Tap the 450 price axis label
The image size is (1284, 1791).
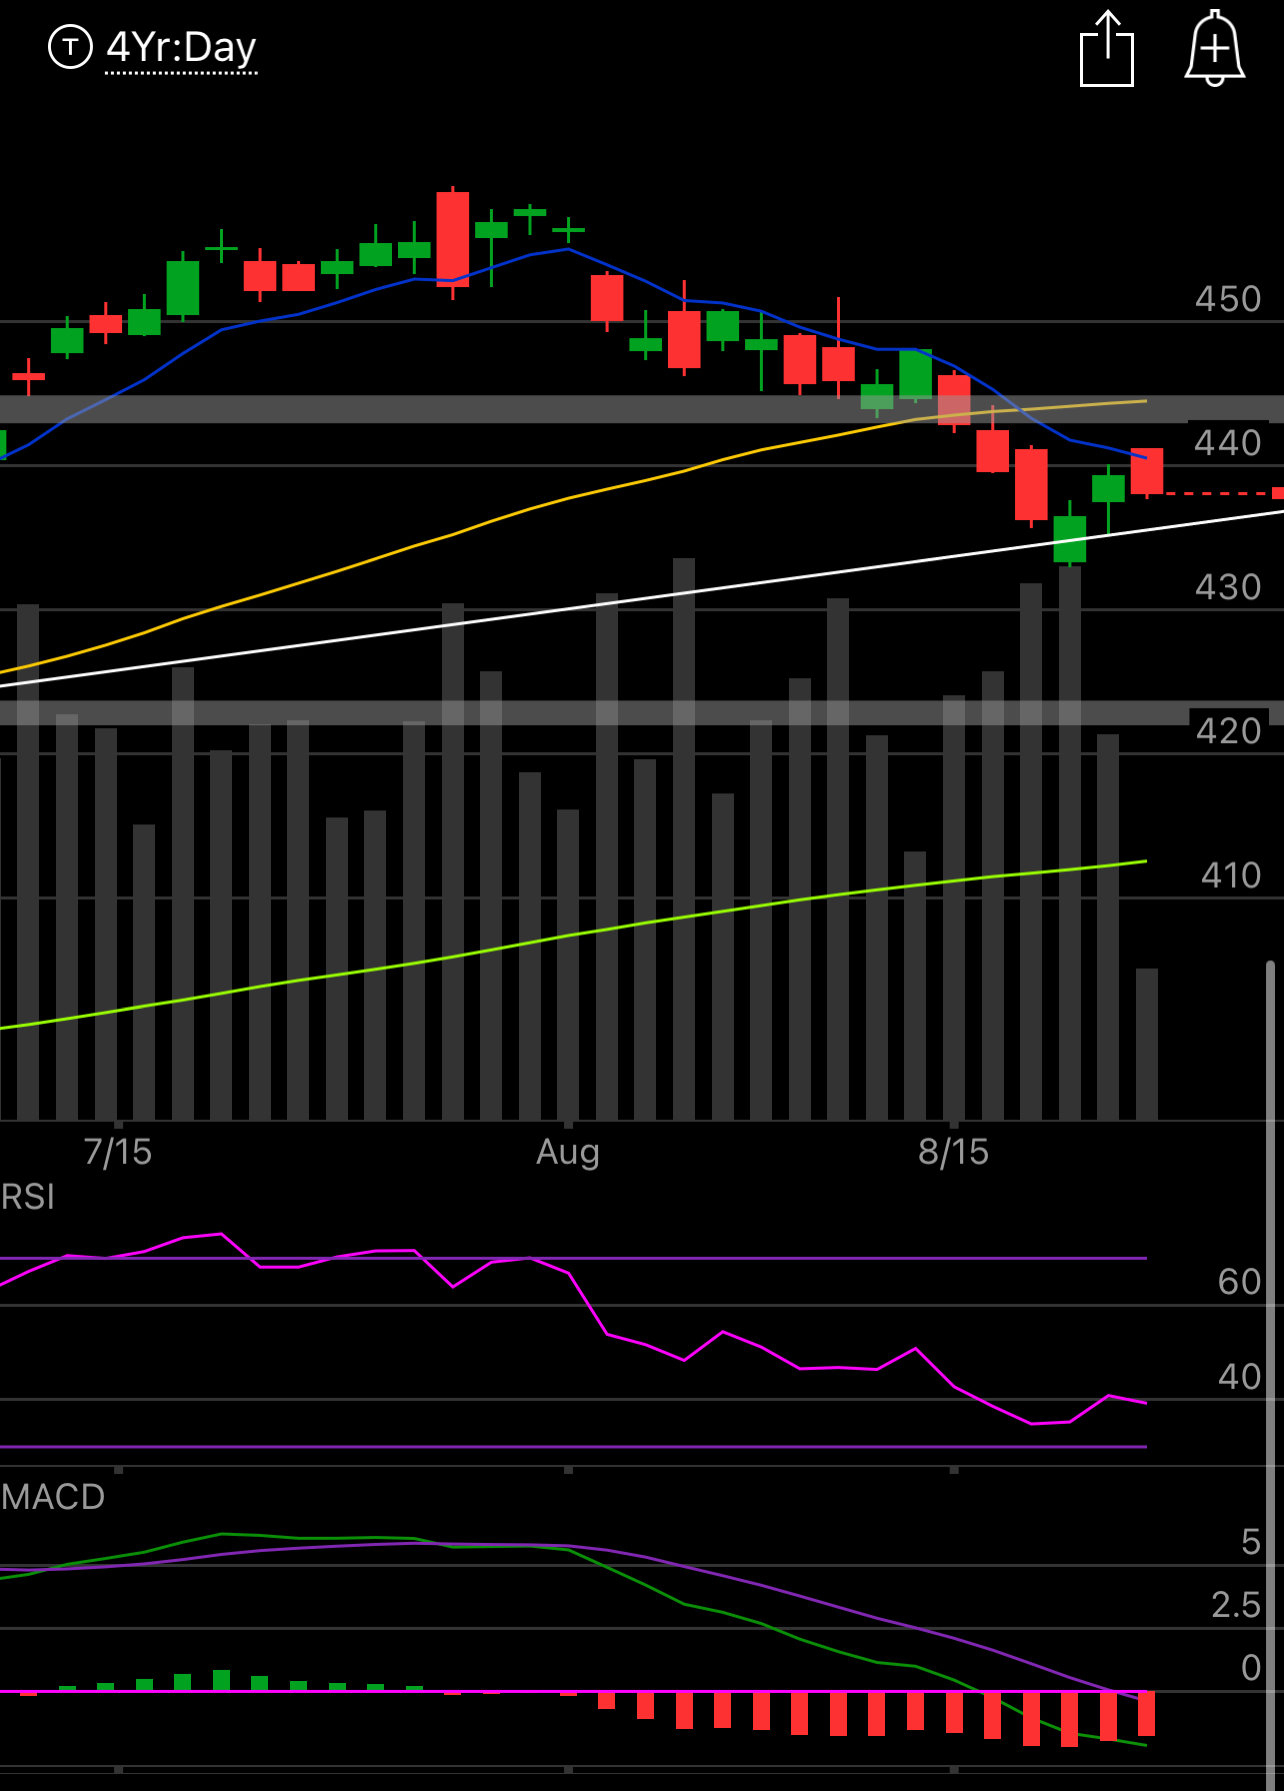(1228, 299)
